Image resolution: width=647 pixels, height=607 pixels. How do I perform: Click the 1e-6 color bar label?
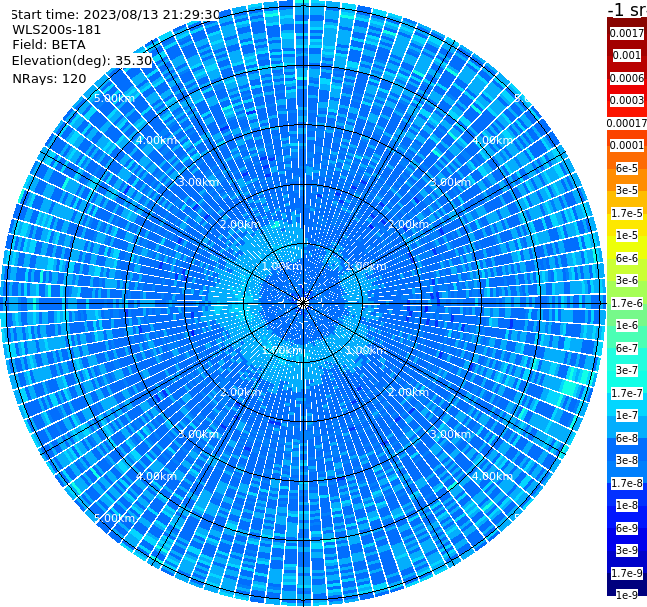(x=627, y=325)
